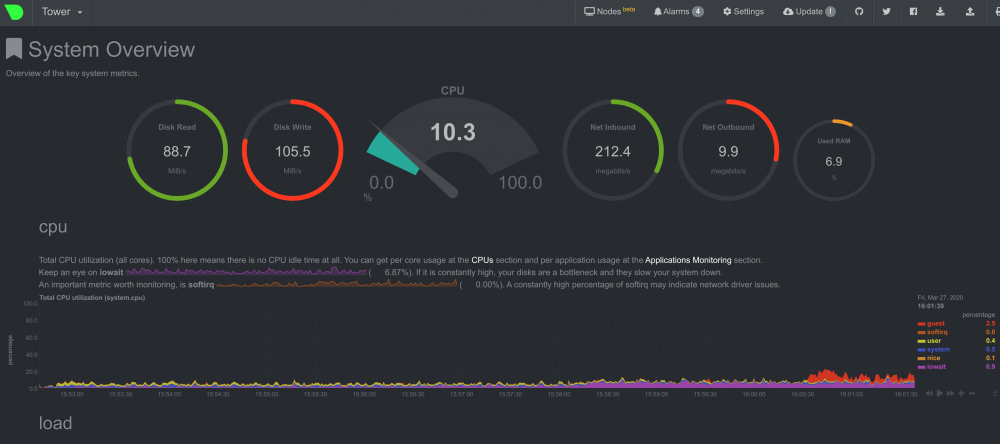1000x444 pixels.
Task: Click the Disk Read gauge
Action: [x=177, y=151]
